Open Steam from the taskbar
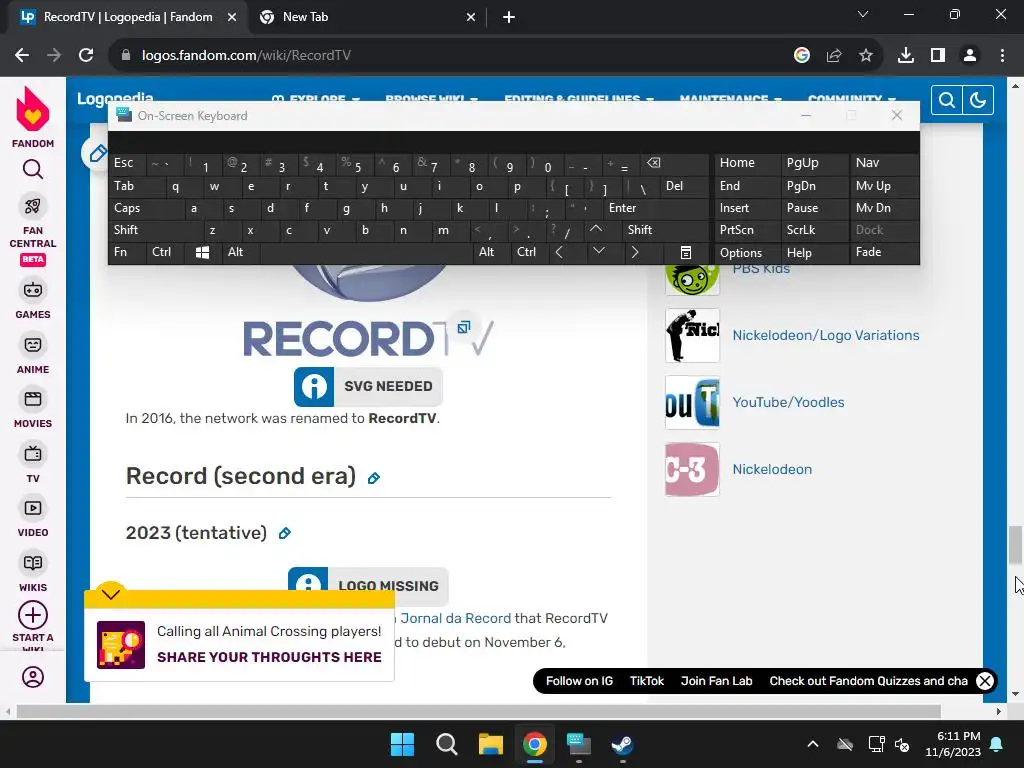The image size is (1024, 768). [622, 744]
